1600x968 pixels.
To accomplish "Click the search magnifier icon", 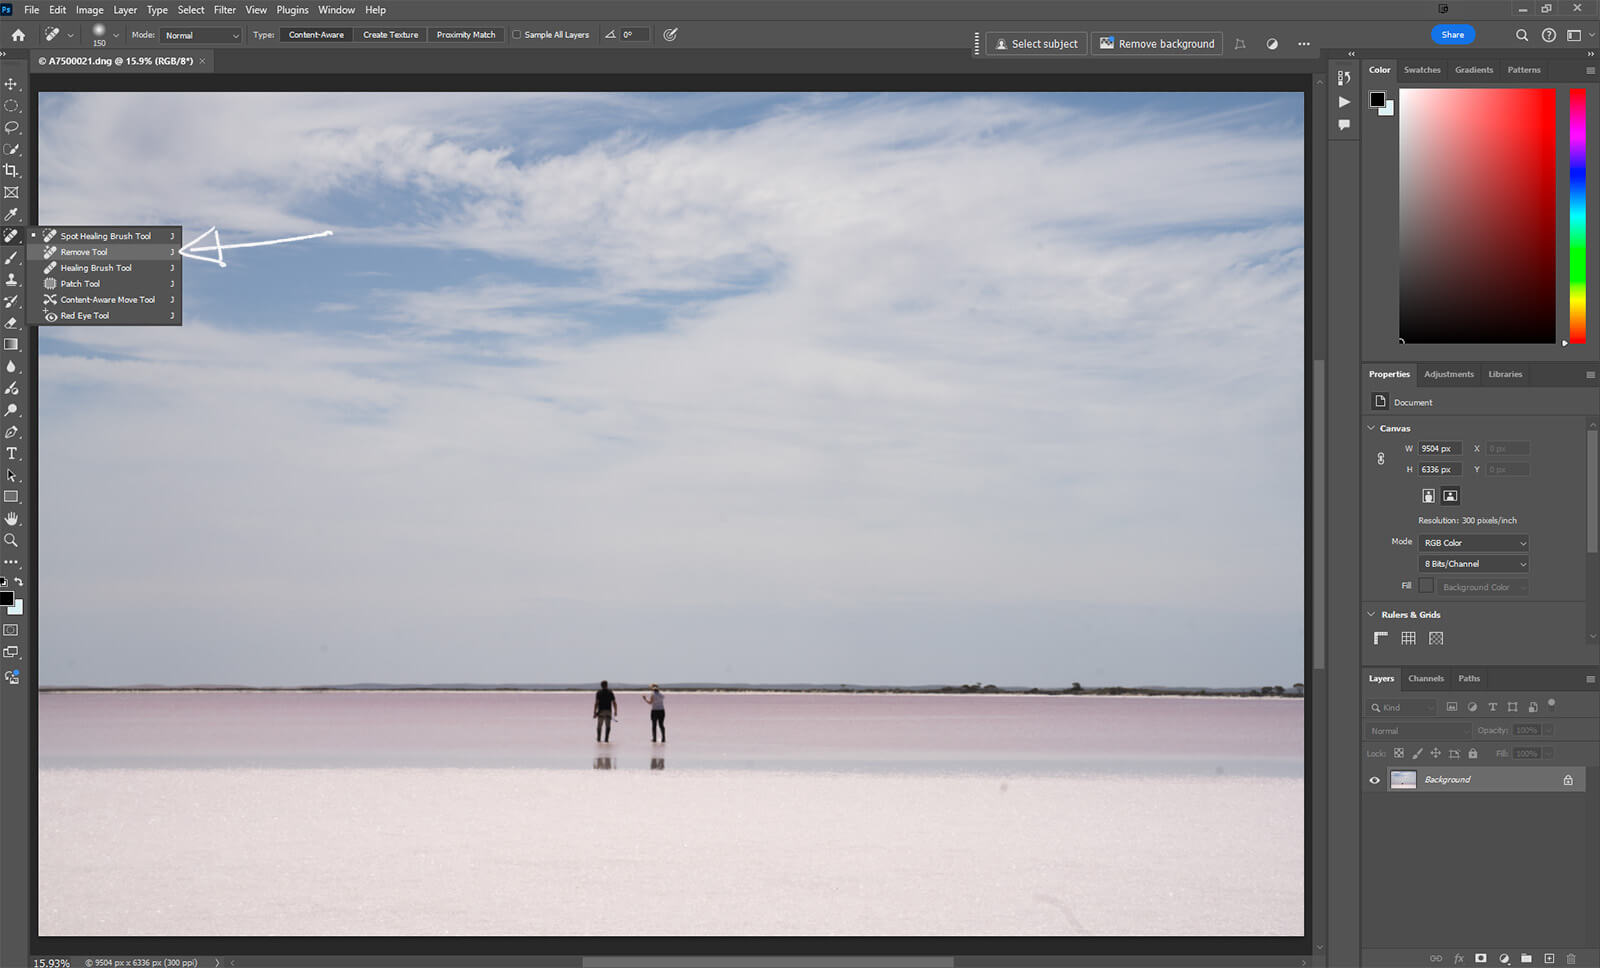I will point(1521,35).
